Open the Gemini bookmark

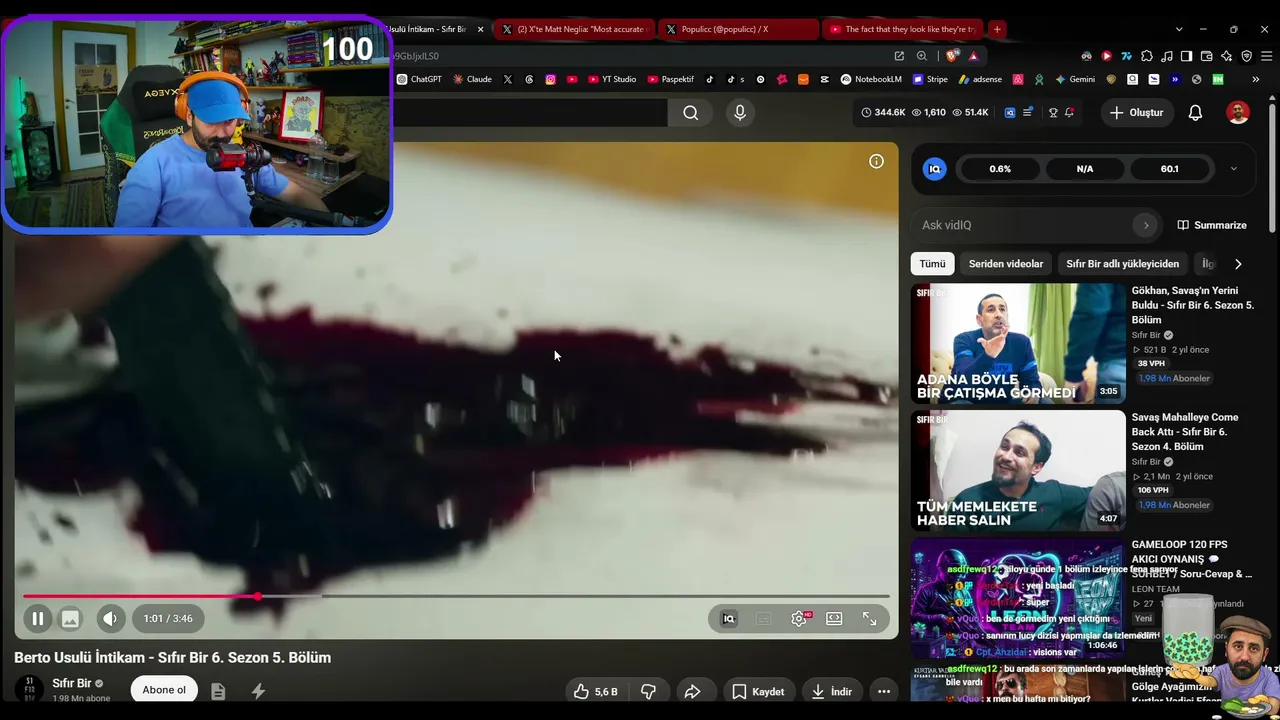point(1075,79)
